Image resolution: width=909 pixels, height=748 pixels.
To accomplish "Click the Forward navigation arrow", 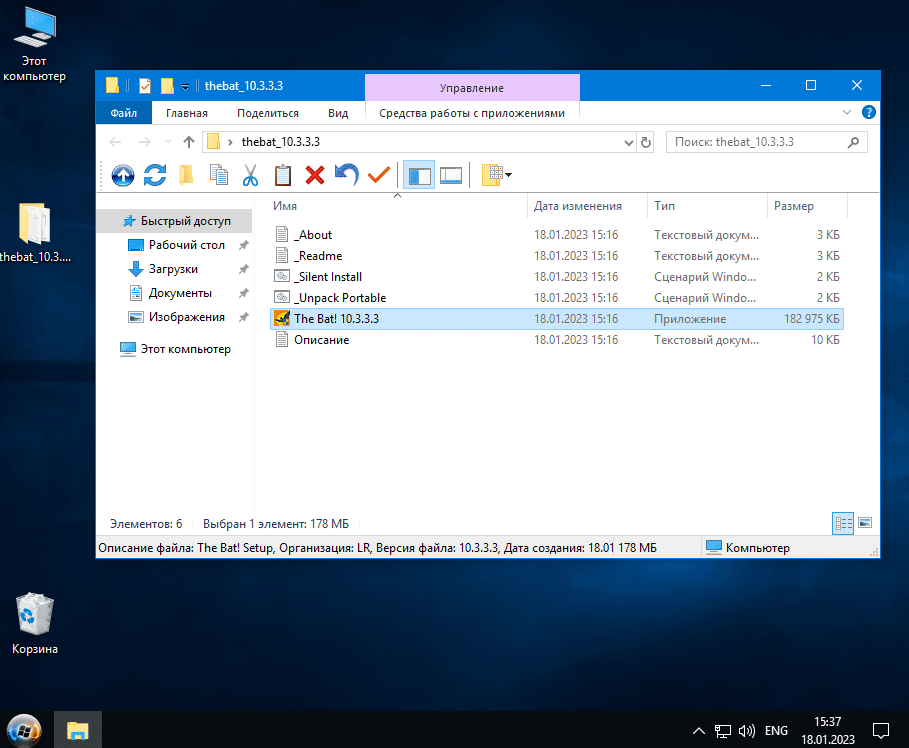I will [144, 142].
